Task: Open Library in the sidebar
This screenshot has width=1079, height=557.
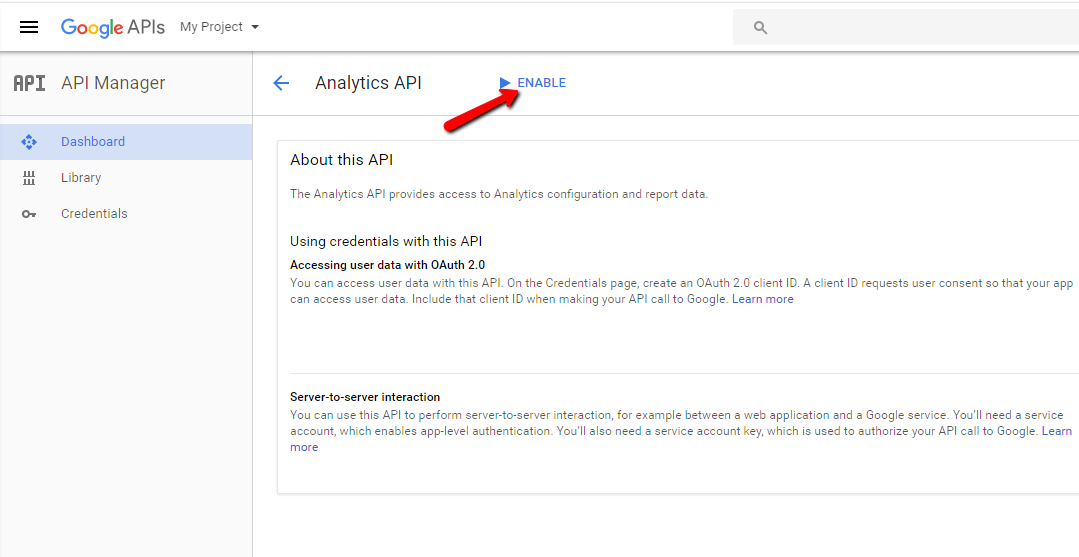Action: point(126,178)
